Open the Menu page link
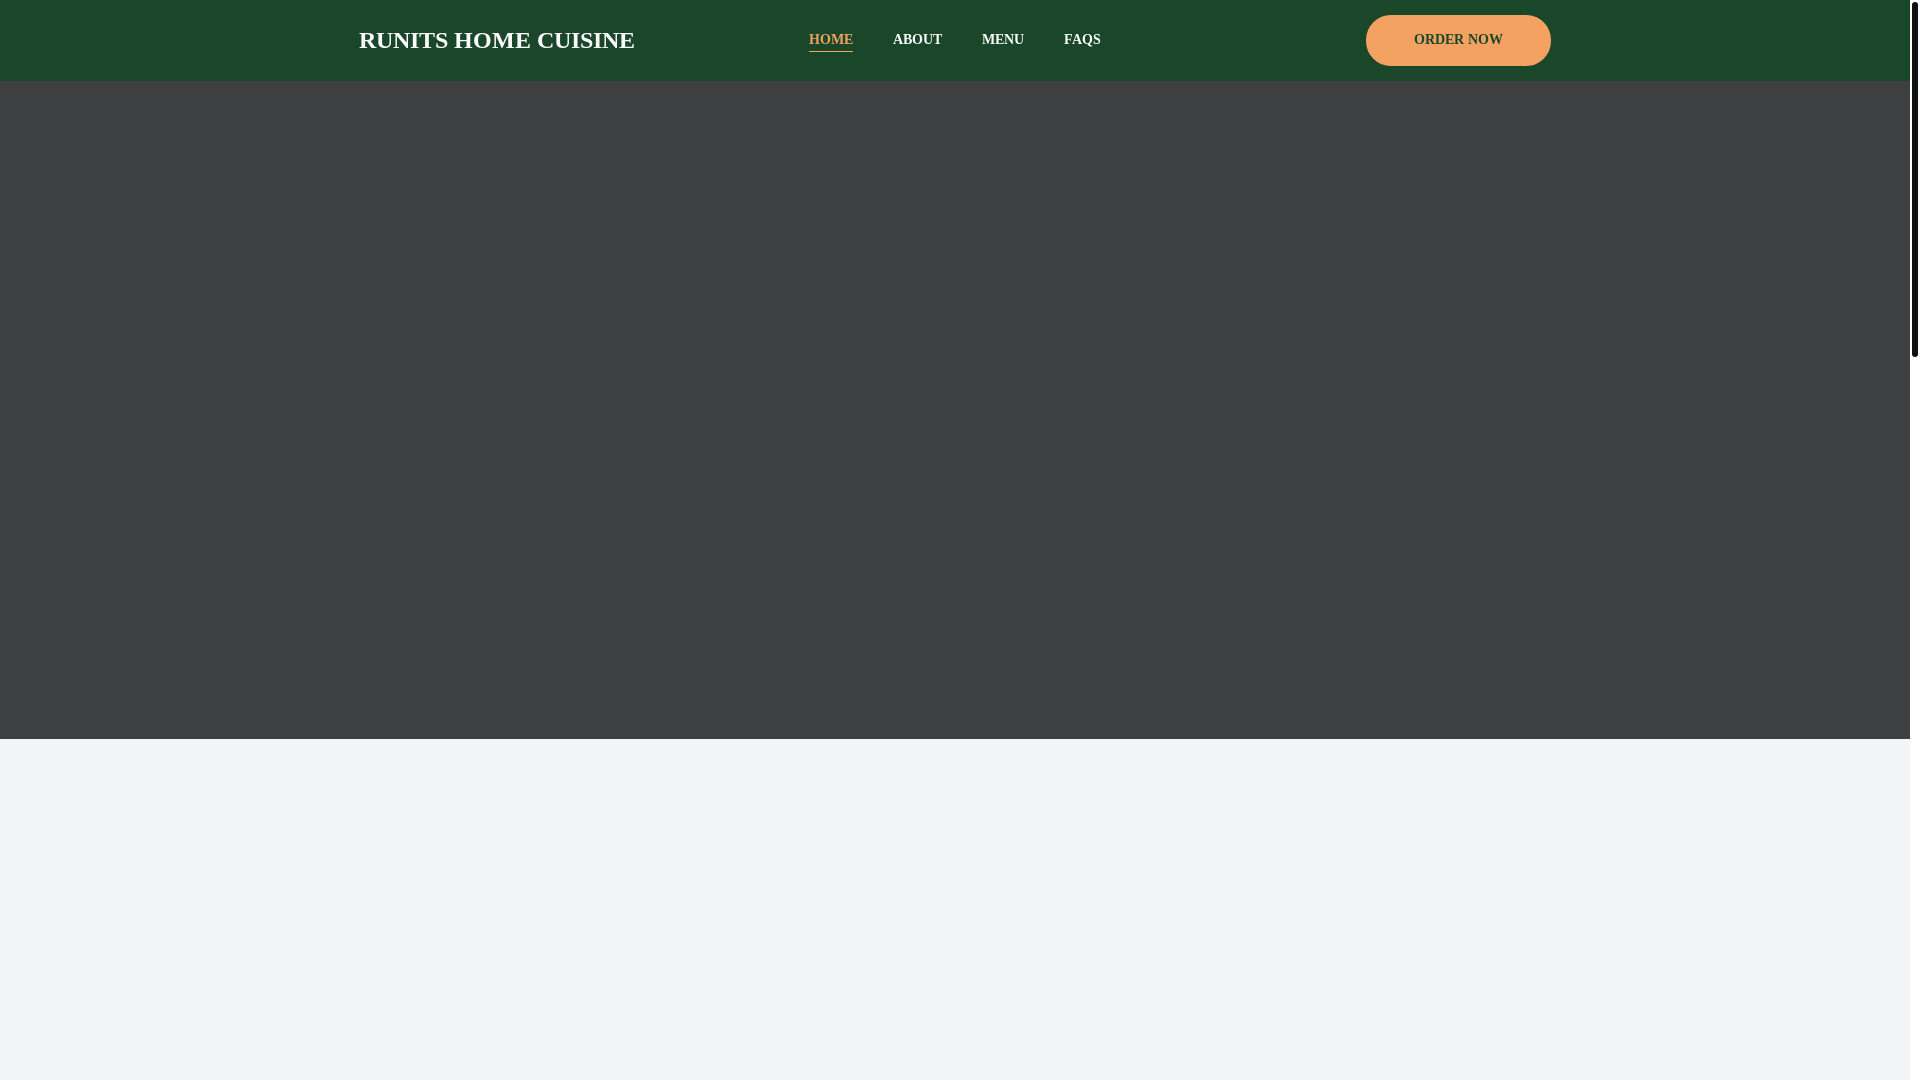 (1002, 40)
